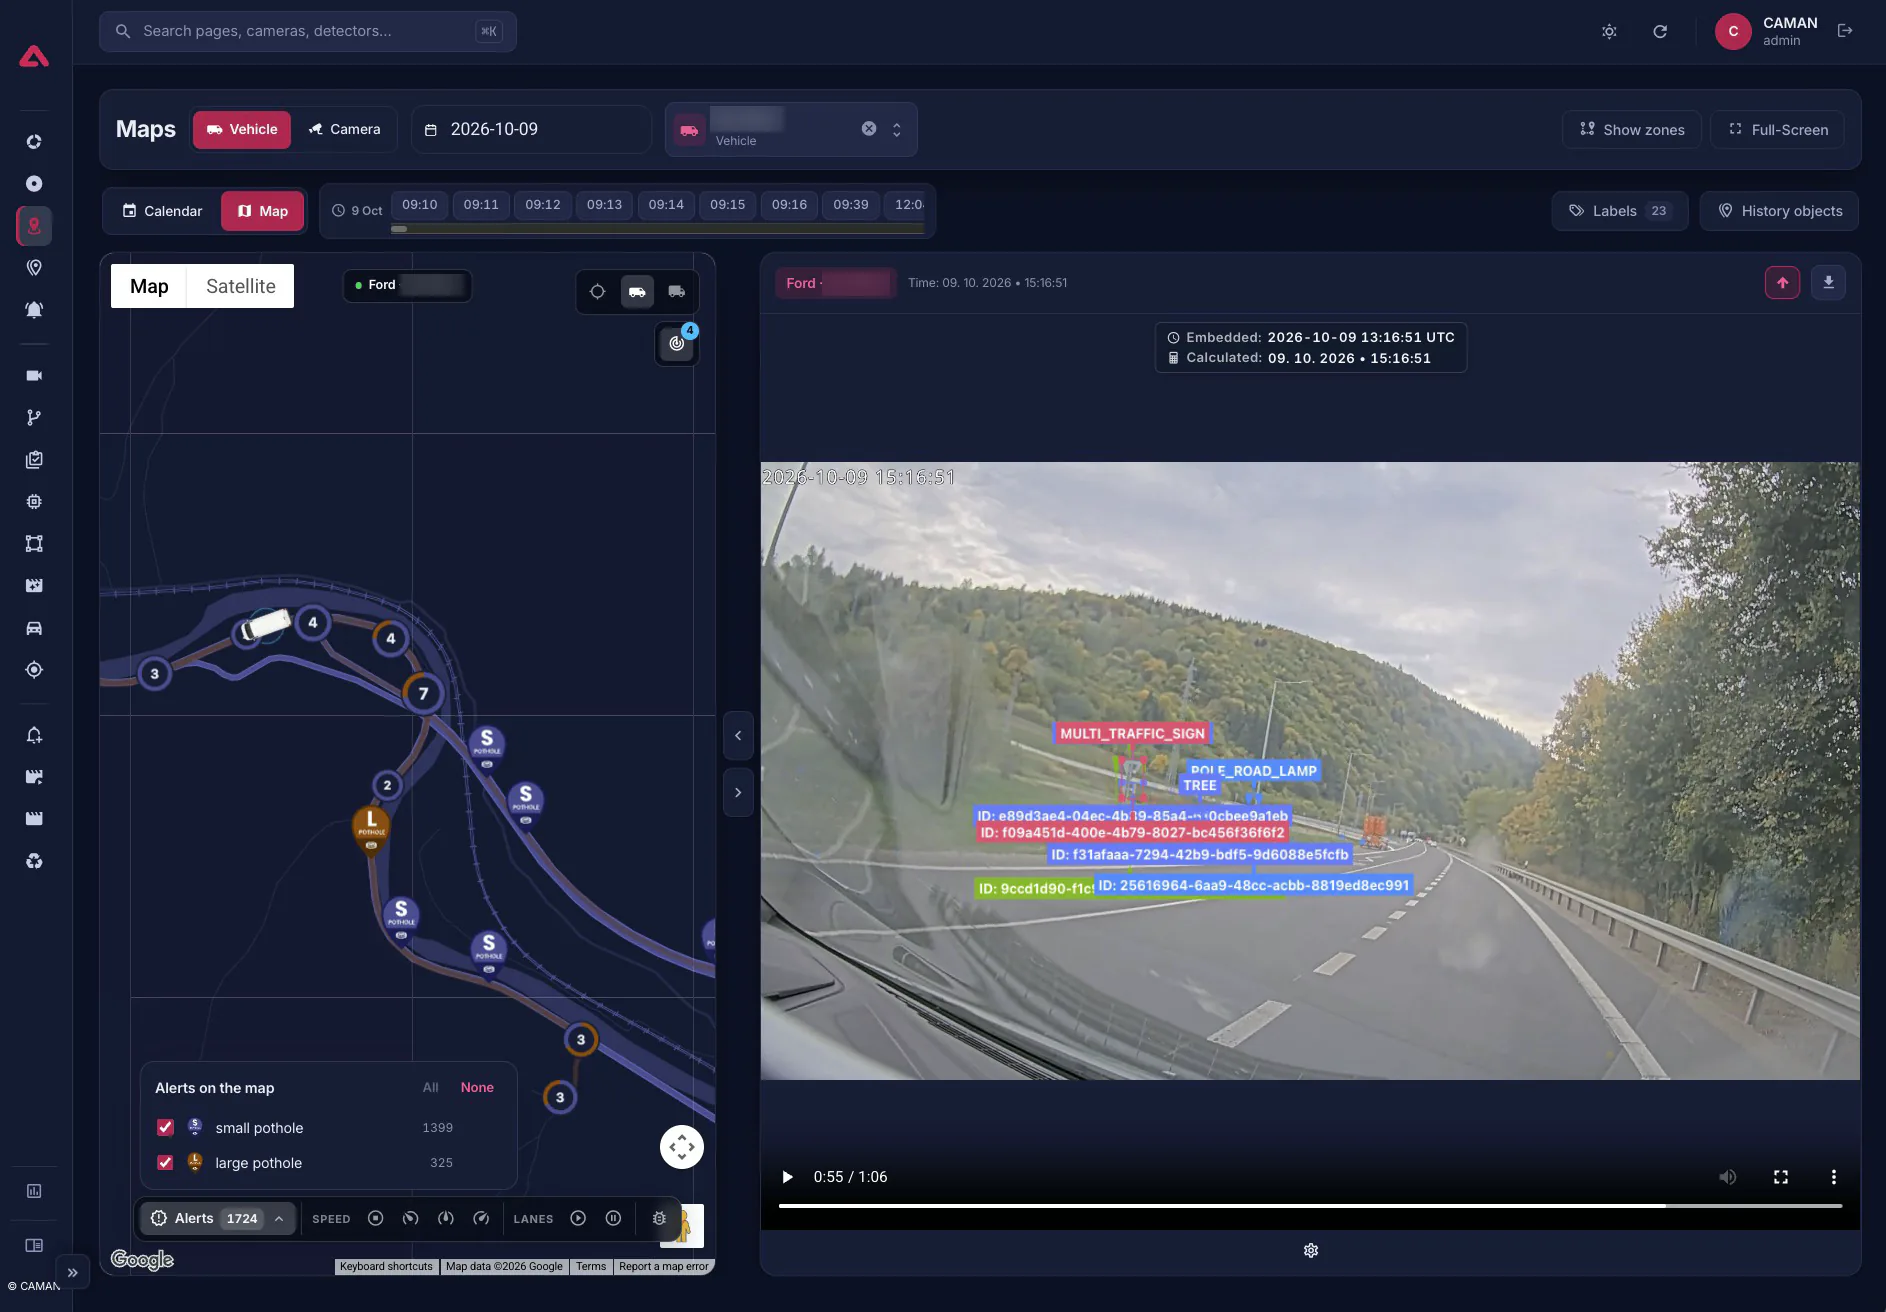Uncheck the large pothole checkbox
The image size is (1886, 1312).
[x=166, y=1163]
